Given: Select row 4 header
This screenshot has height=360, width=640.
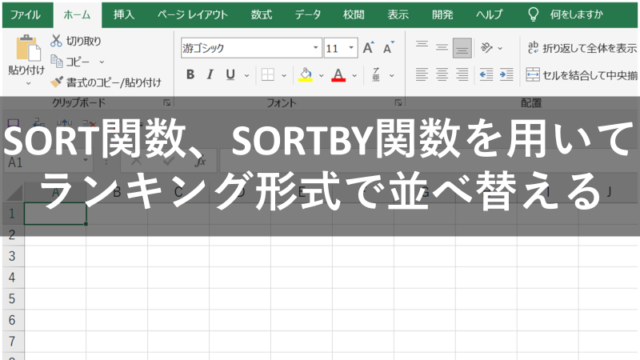Looking at the screenshot, I should 12,278.
